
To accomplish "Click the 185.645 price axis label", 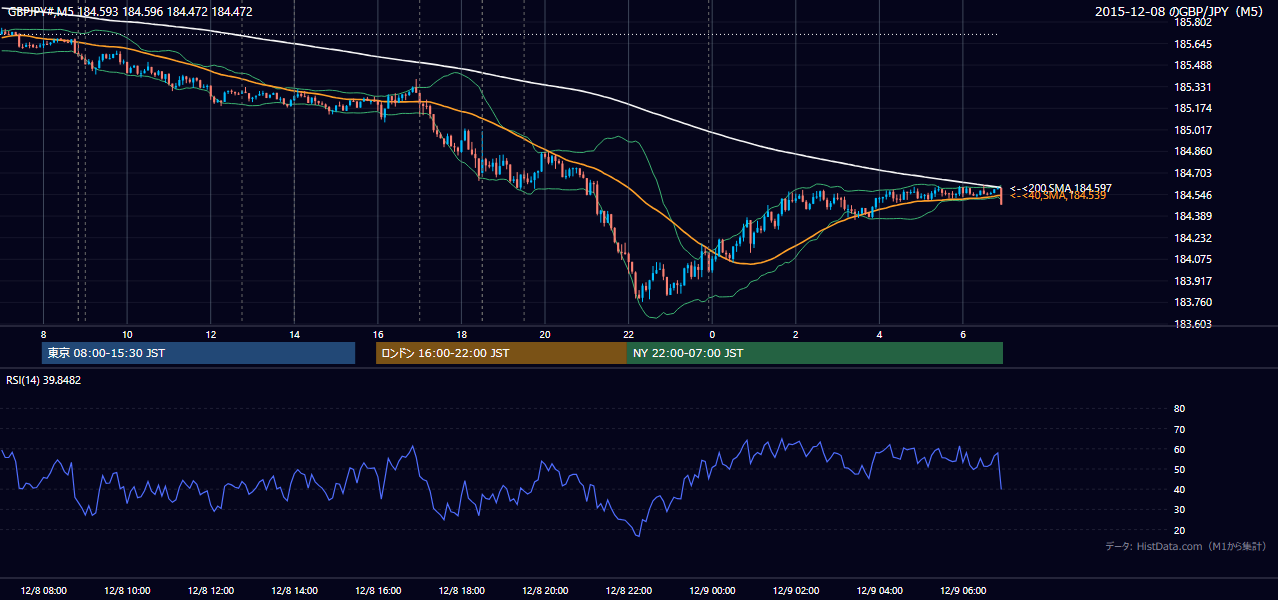I will (x=1193, y=44).
